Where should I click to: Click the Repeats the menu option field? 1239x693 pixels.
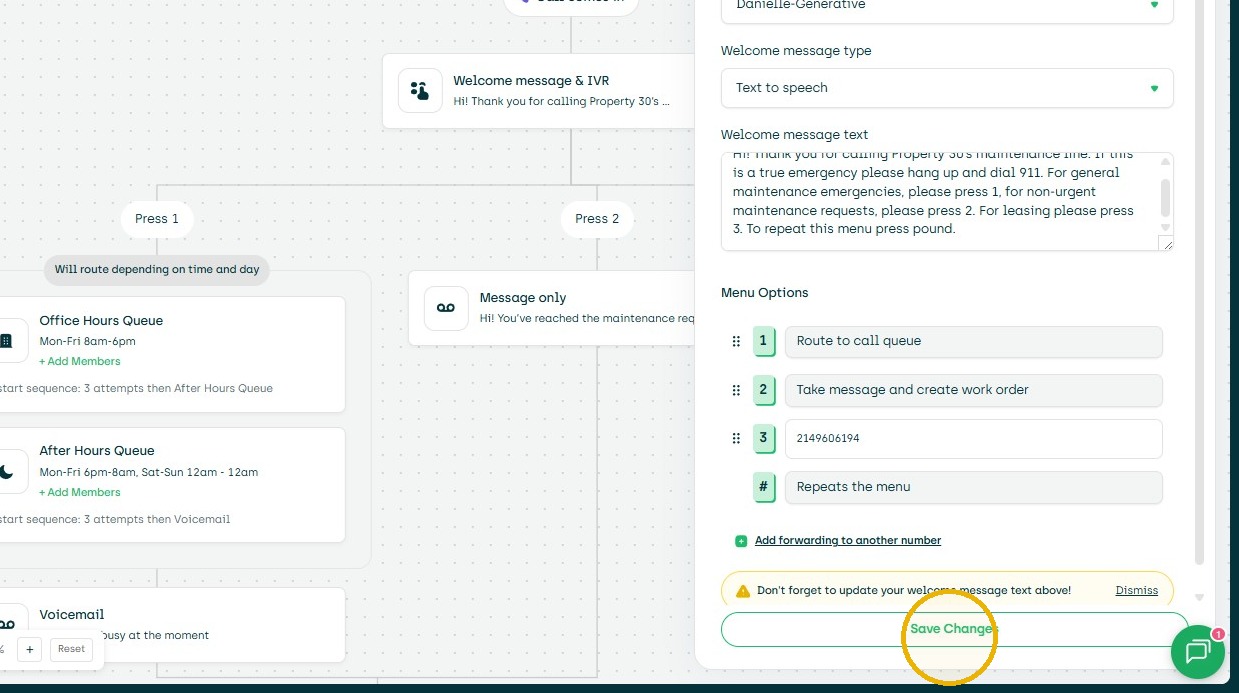[x=974, y=487]
